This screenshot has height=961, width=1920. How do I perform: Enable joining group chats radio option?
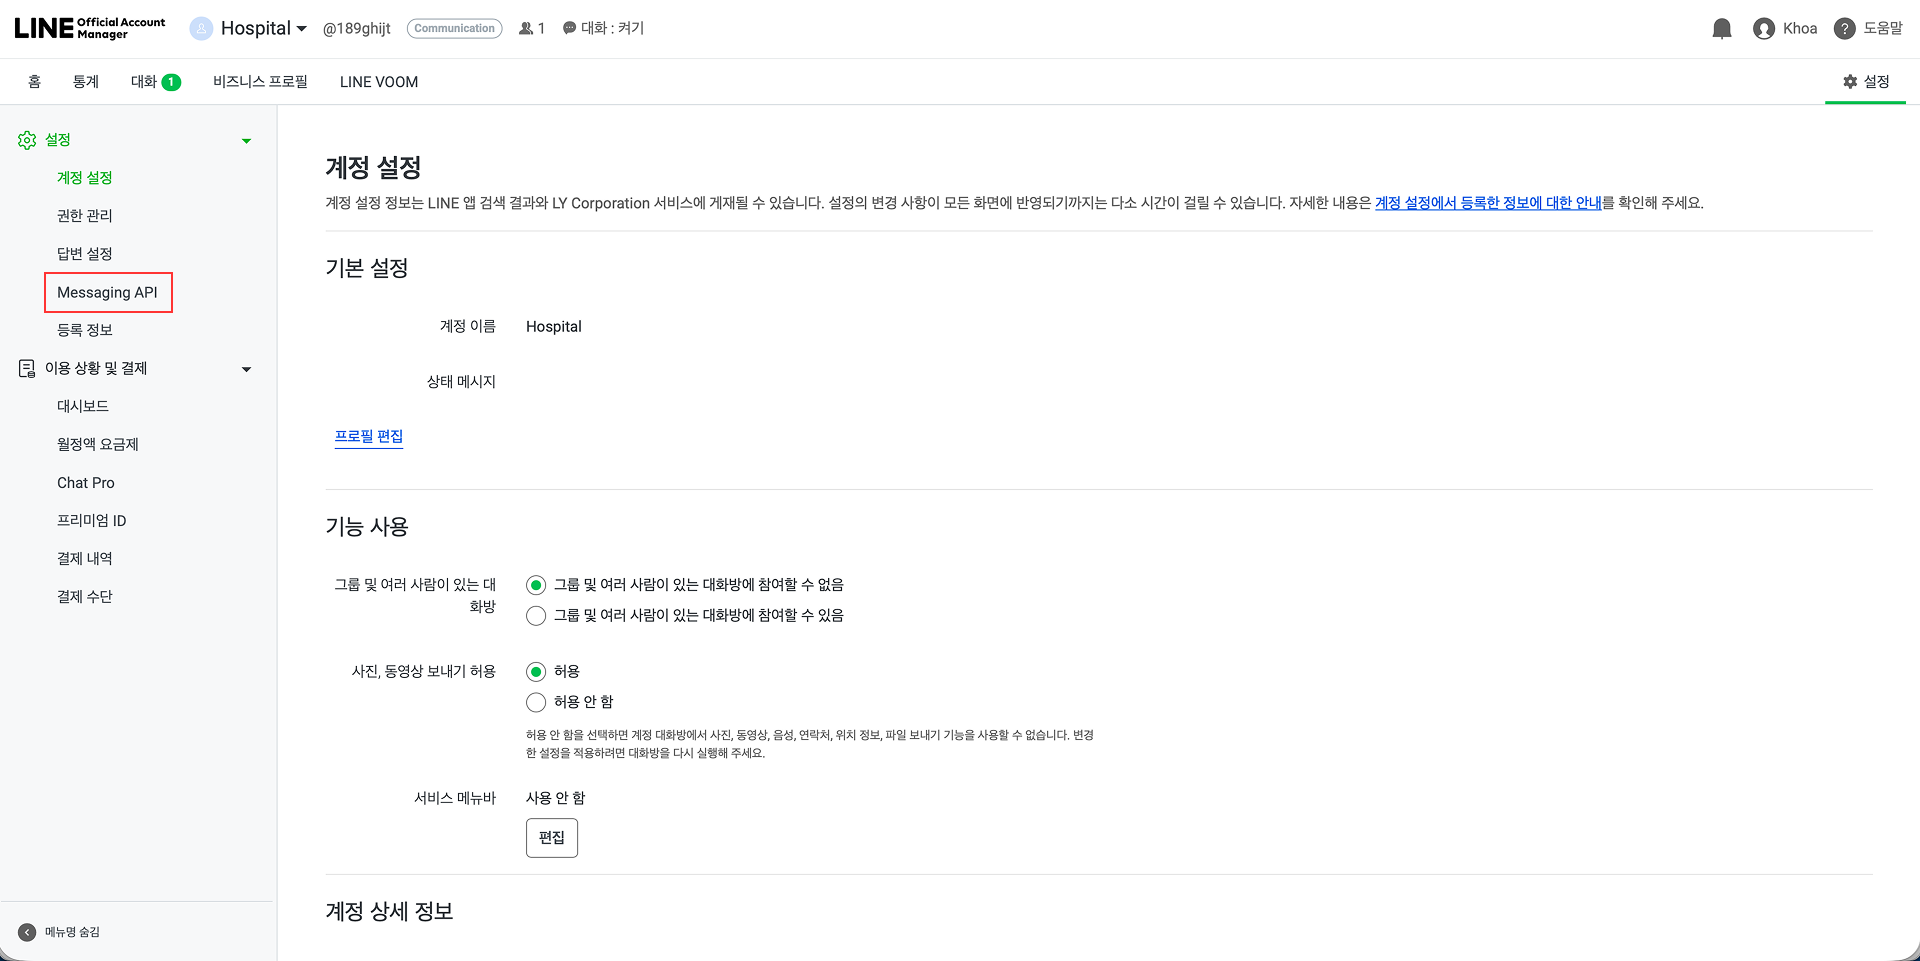click(536, 615)
